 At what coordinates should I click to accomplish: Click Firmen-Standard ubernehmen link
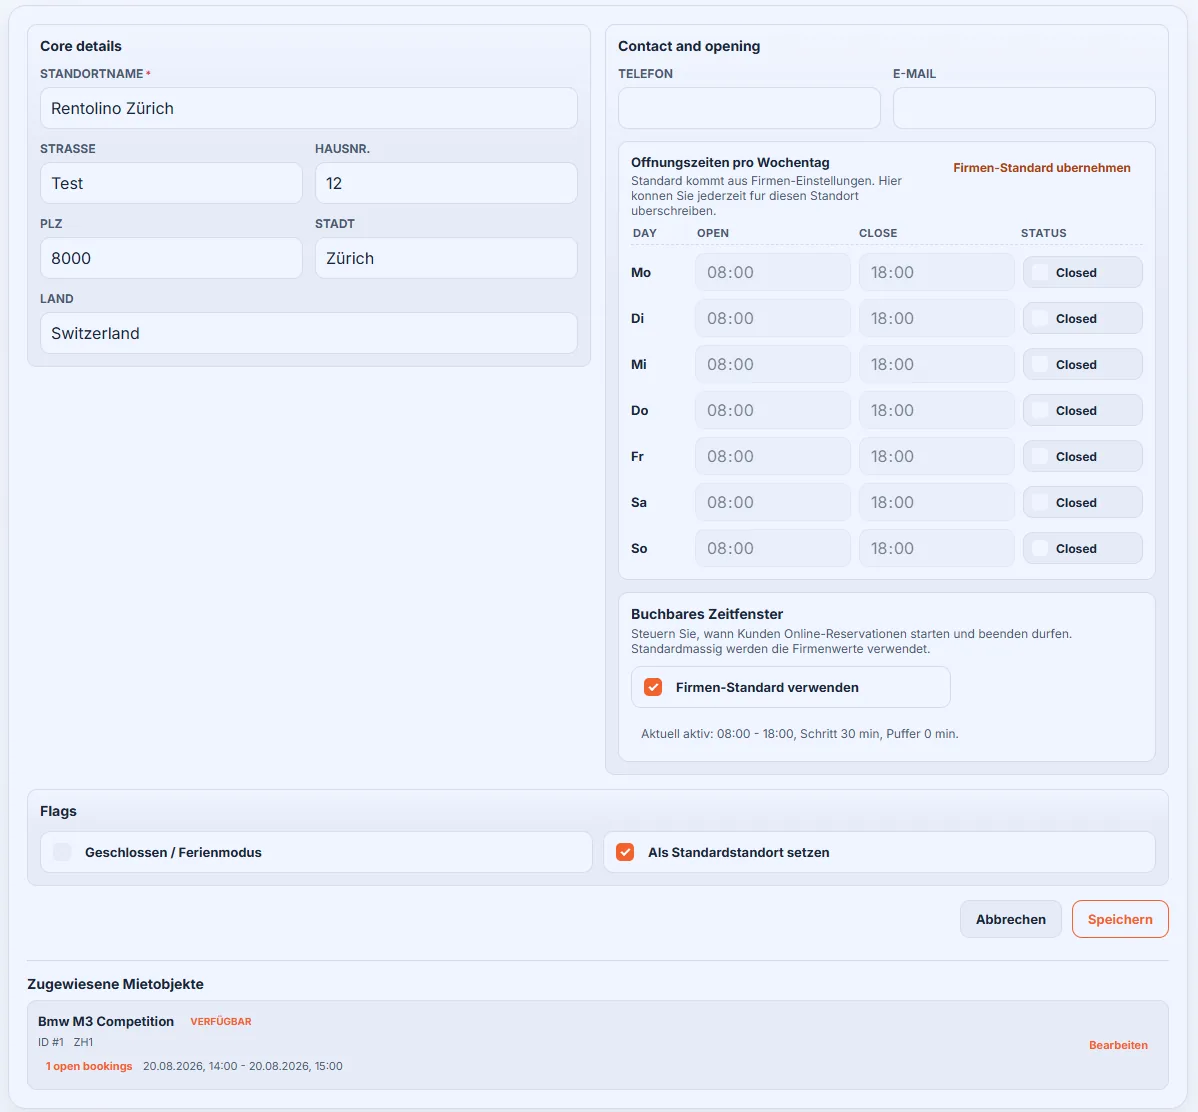click(1041, 167)
